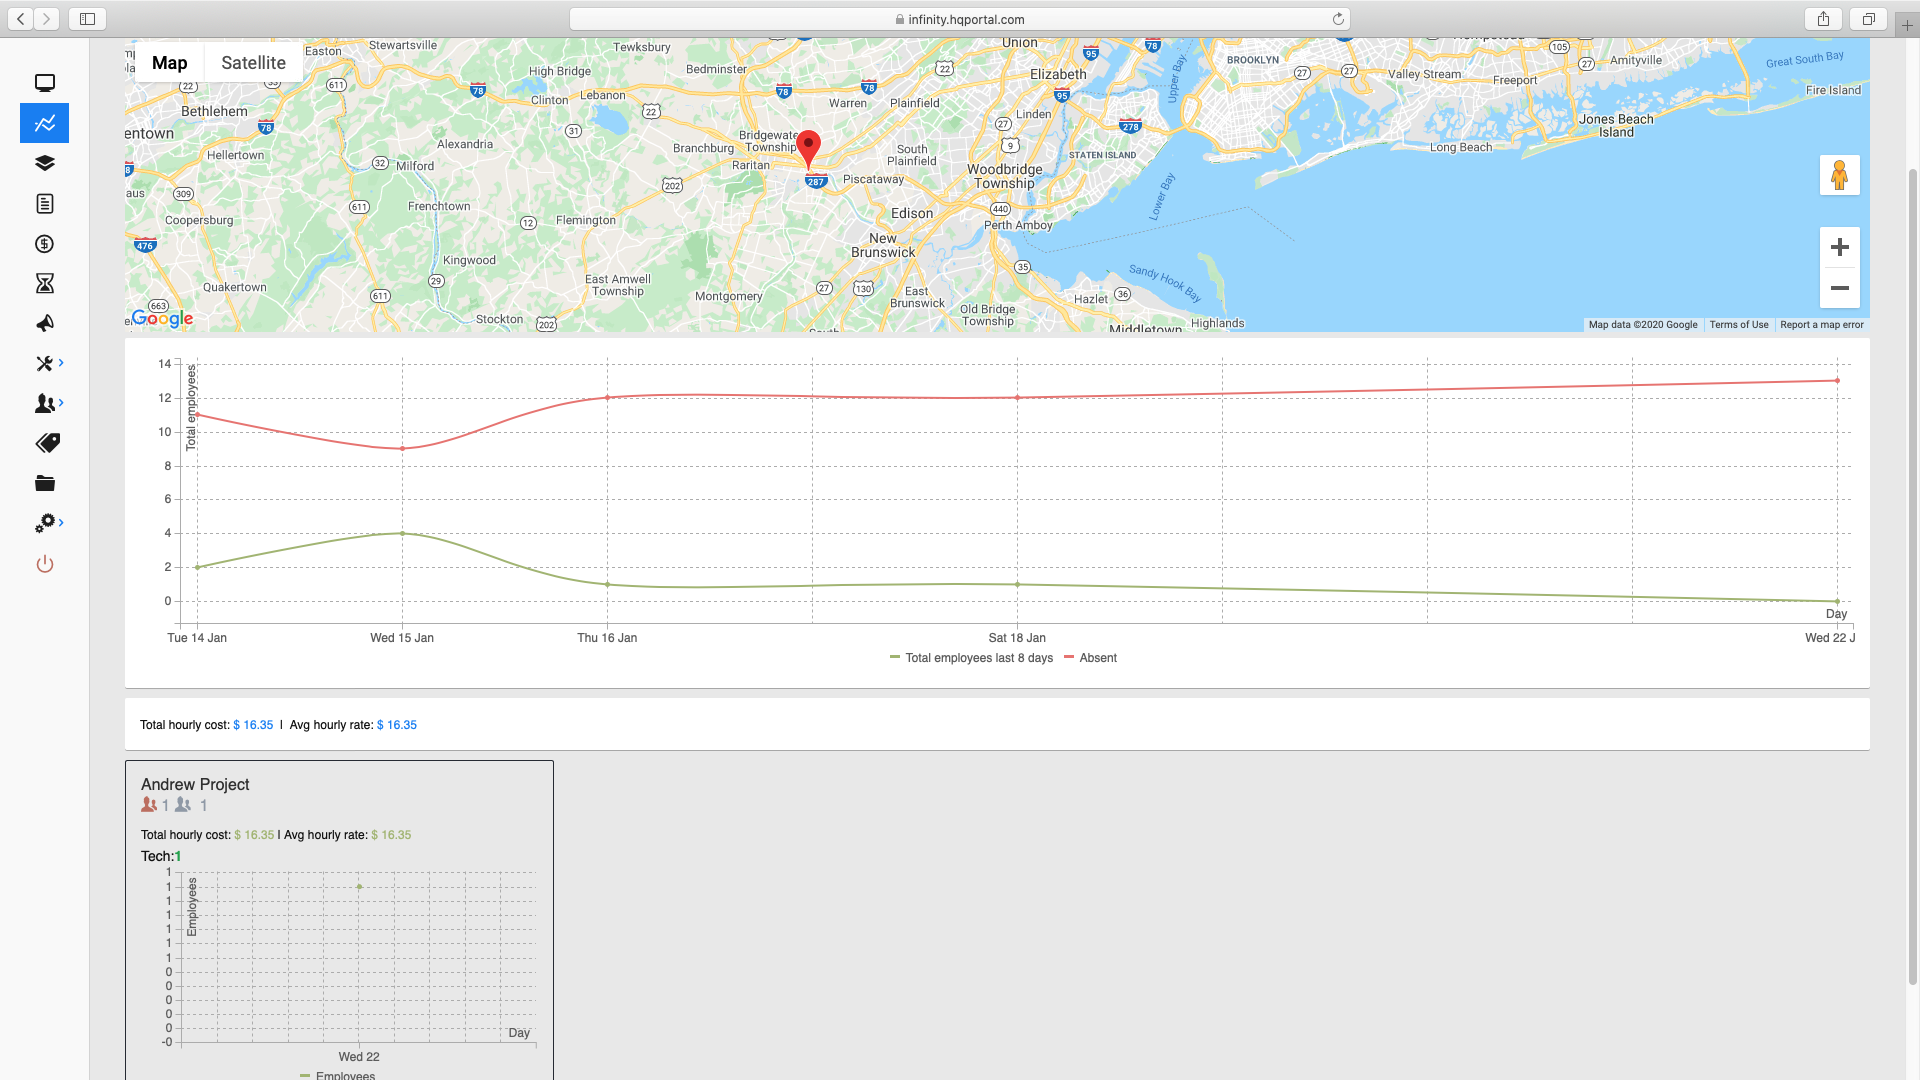Viewport: 1920px width, 1080px height.
Task: Select the Map view tab
Action: 170,63
